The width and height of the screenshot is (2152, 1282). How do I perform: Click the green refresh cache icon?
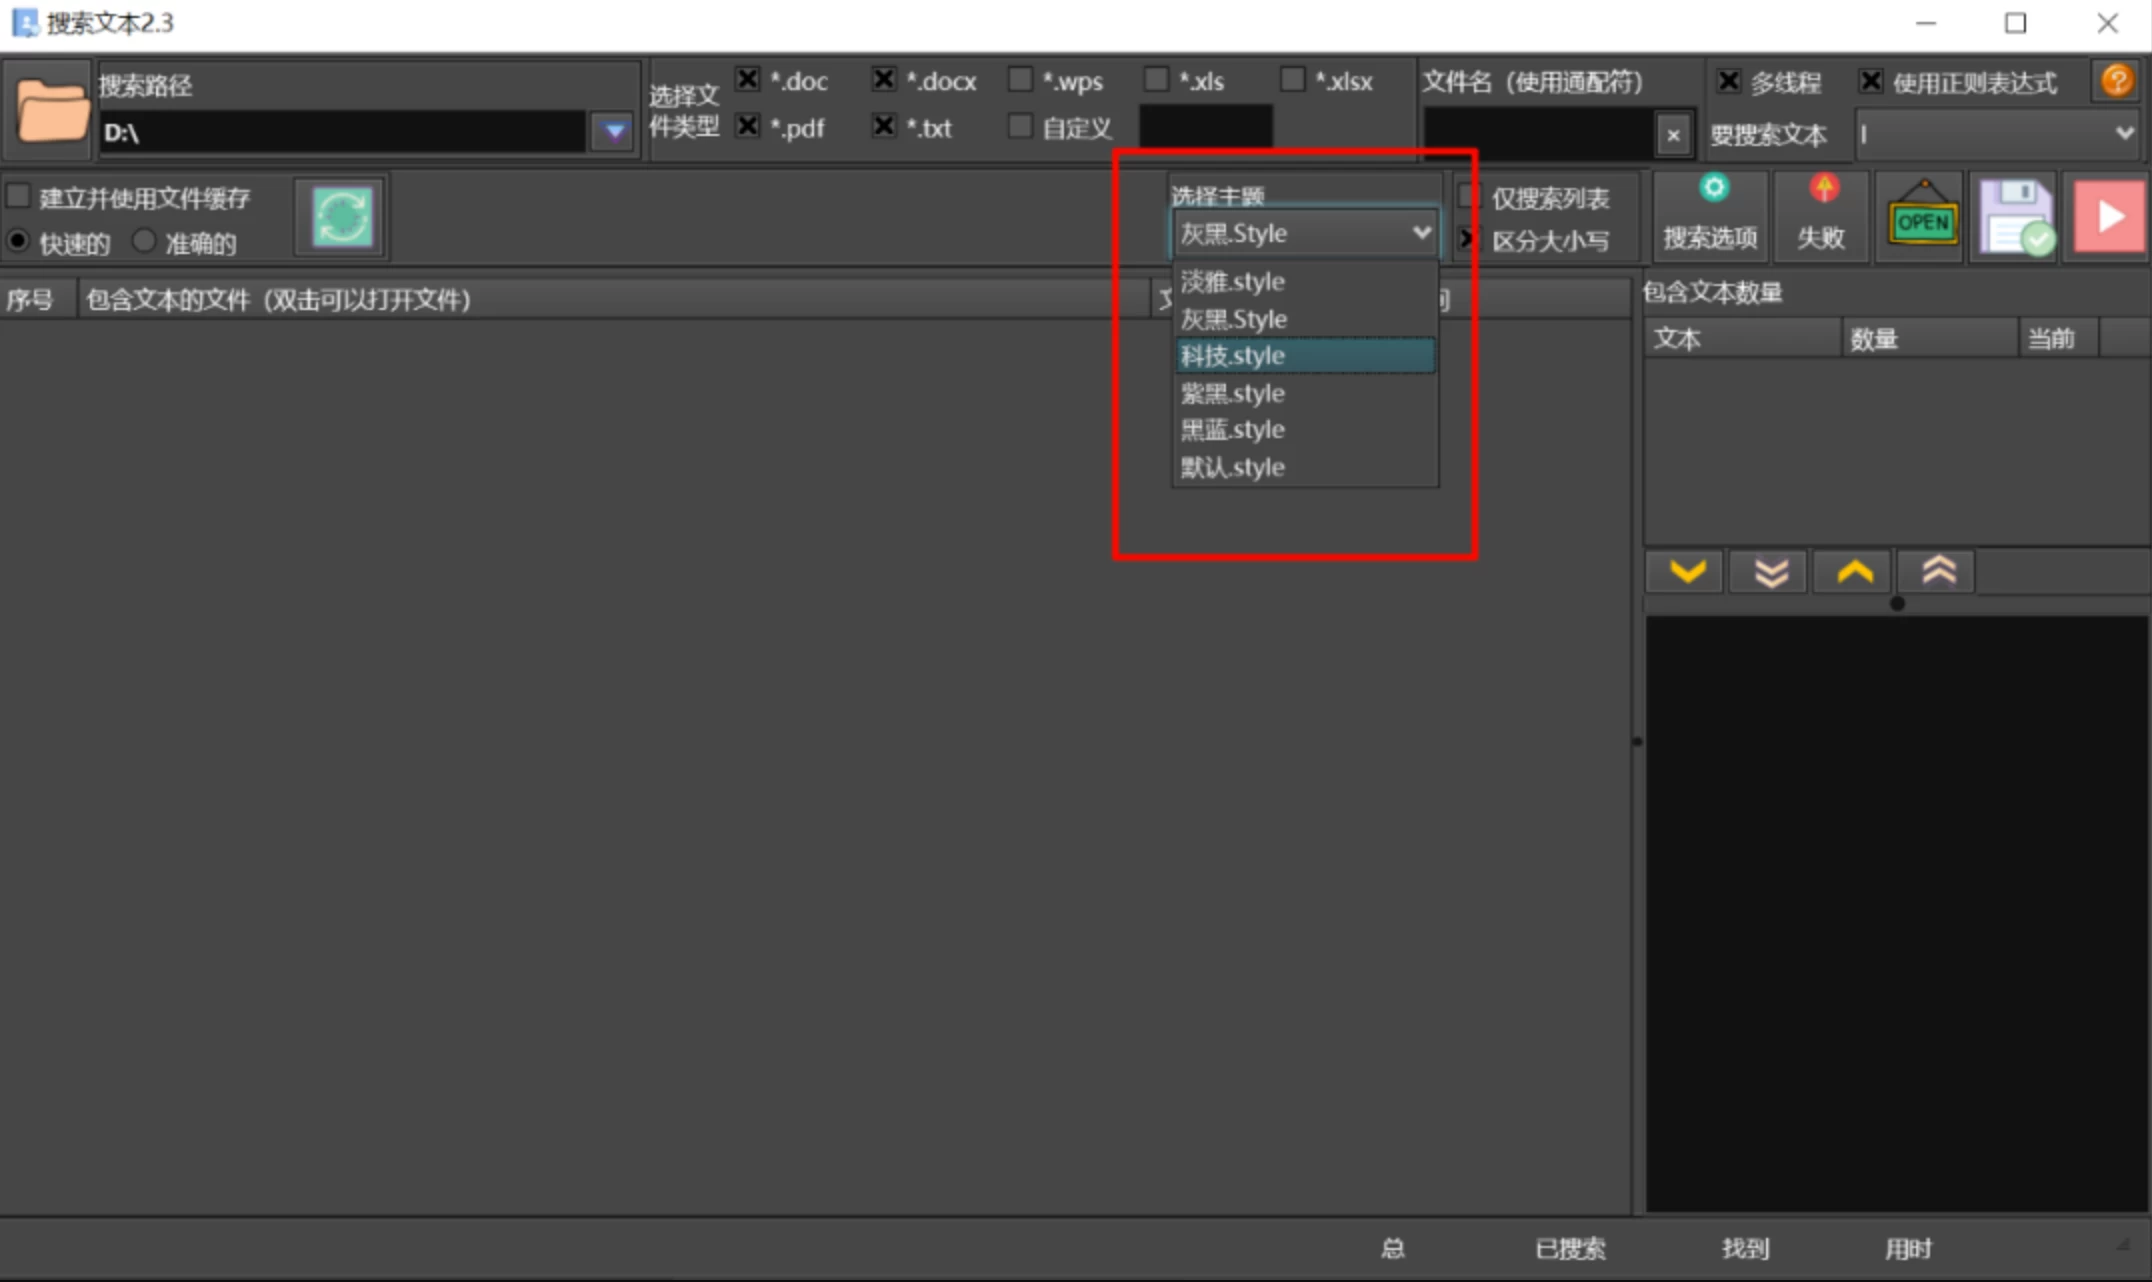(x=342, y=216)
